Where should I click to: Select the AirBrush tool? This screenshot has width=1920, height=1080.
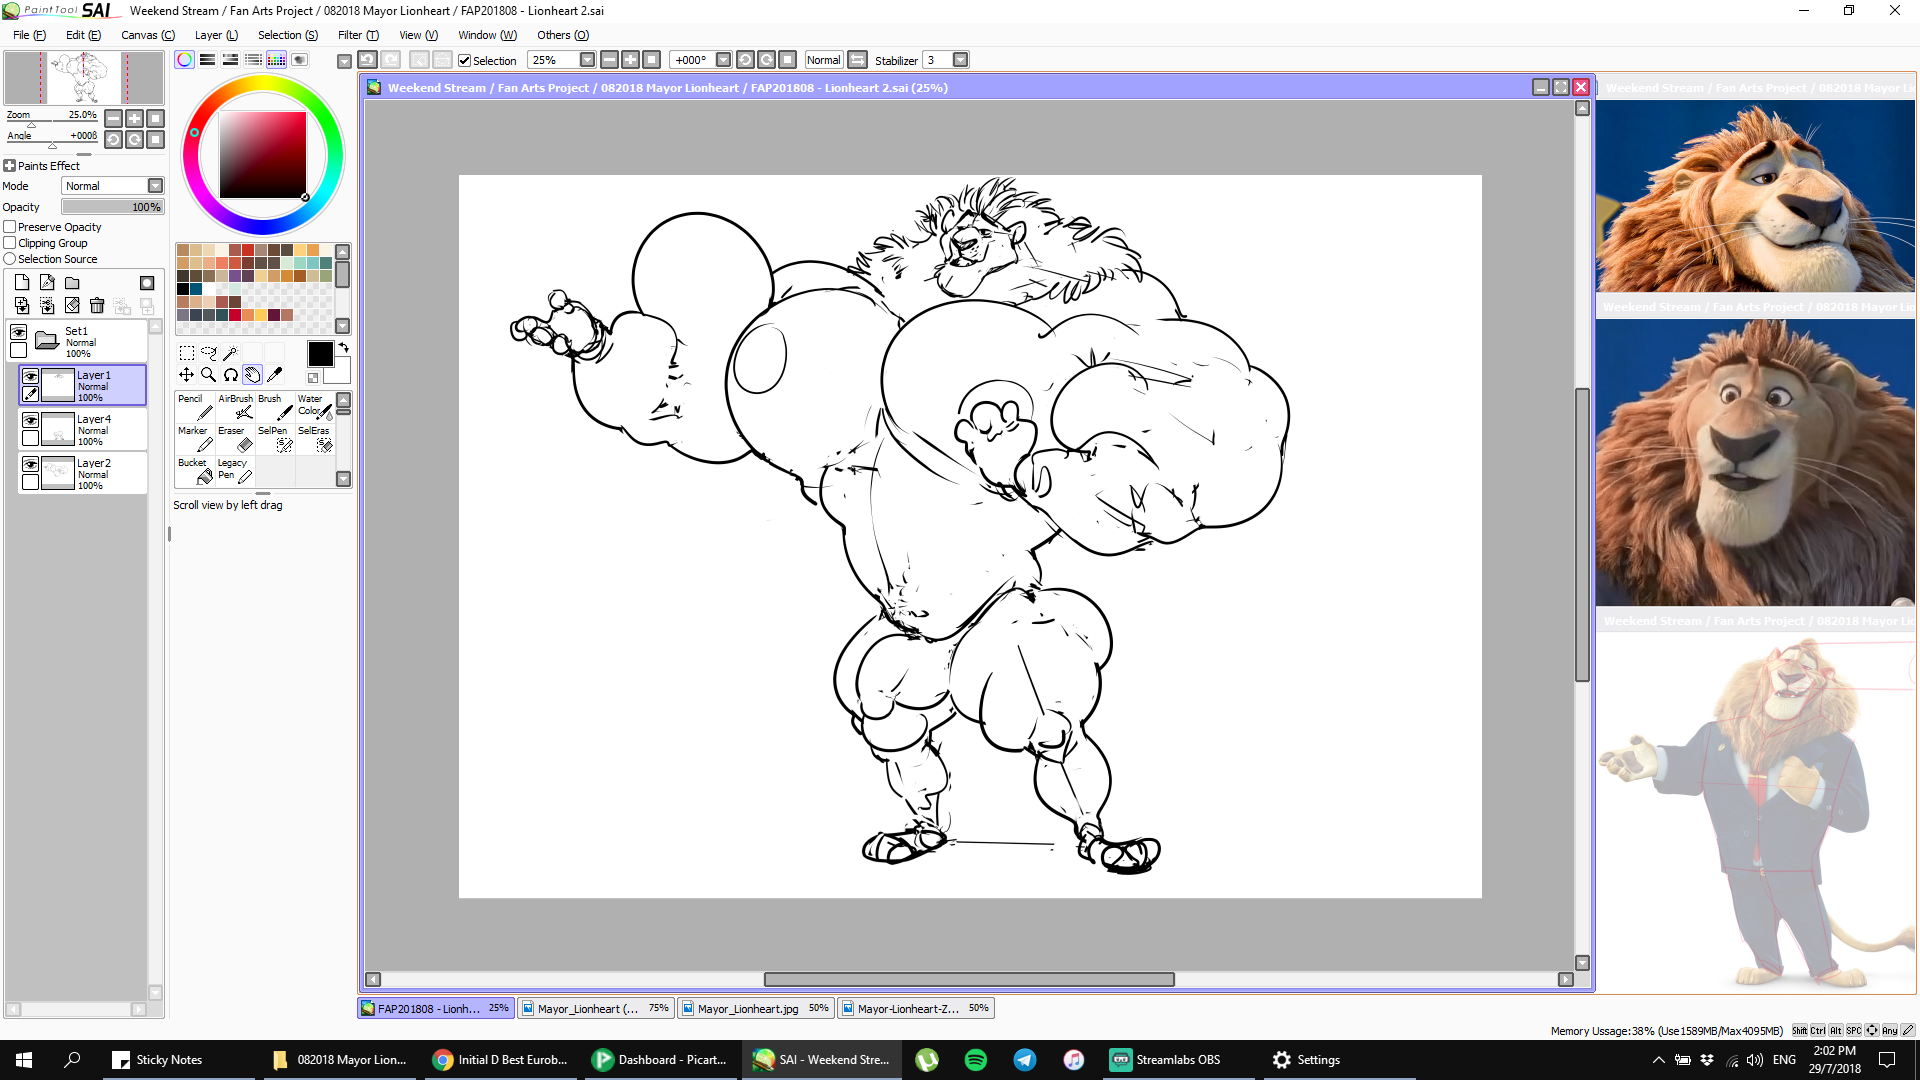click(x=236, y=407)
